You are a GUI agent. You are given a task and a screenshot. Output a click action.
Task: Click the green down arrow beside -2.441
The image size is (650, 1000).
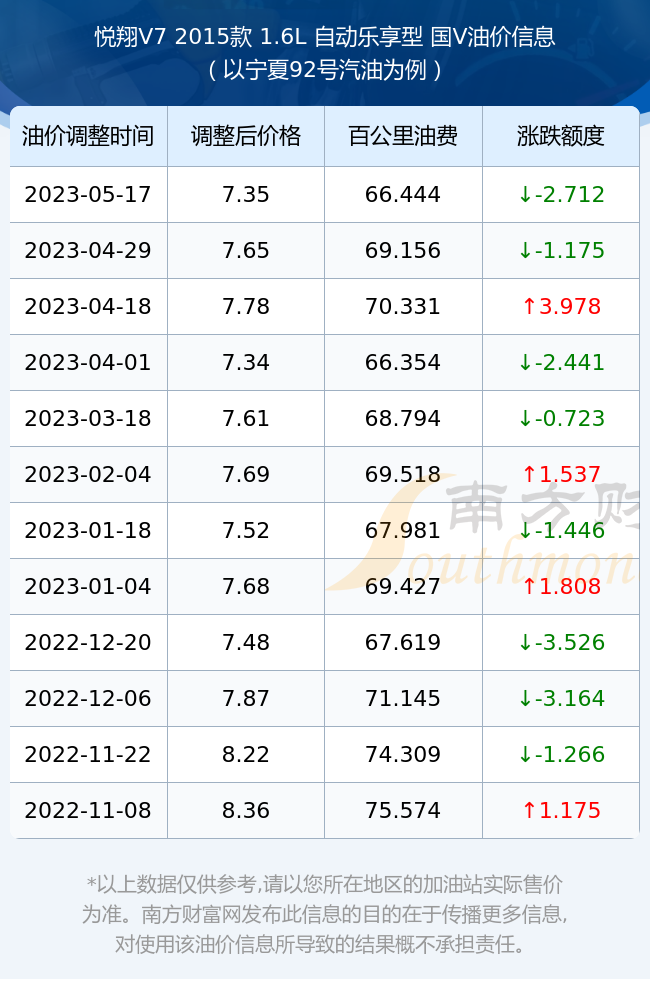tap(525, 363)
